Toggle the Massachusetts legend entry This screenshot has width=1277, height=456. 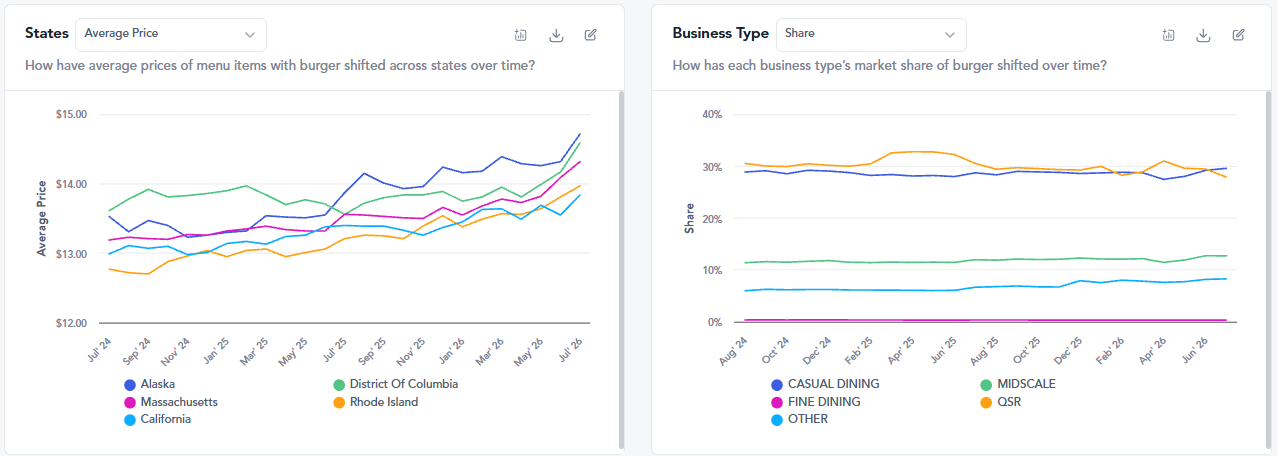coord(171,402)
